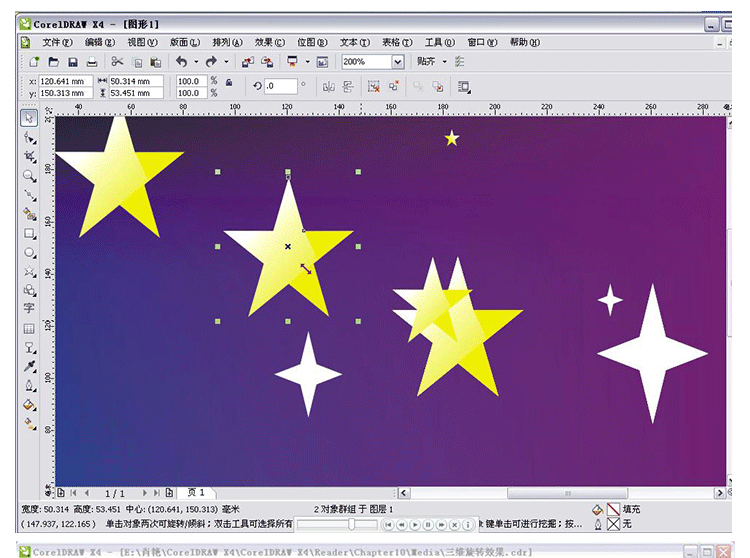This screenshot has height=558, width=750.
Task: Select the Interactive Blend tool
Action: [x=30, y=348]
